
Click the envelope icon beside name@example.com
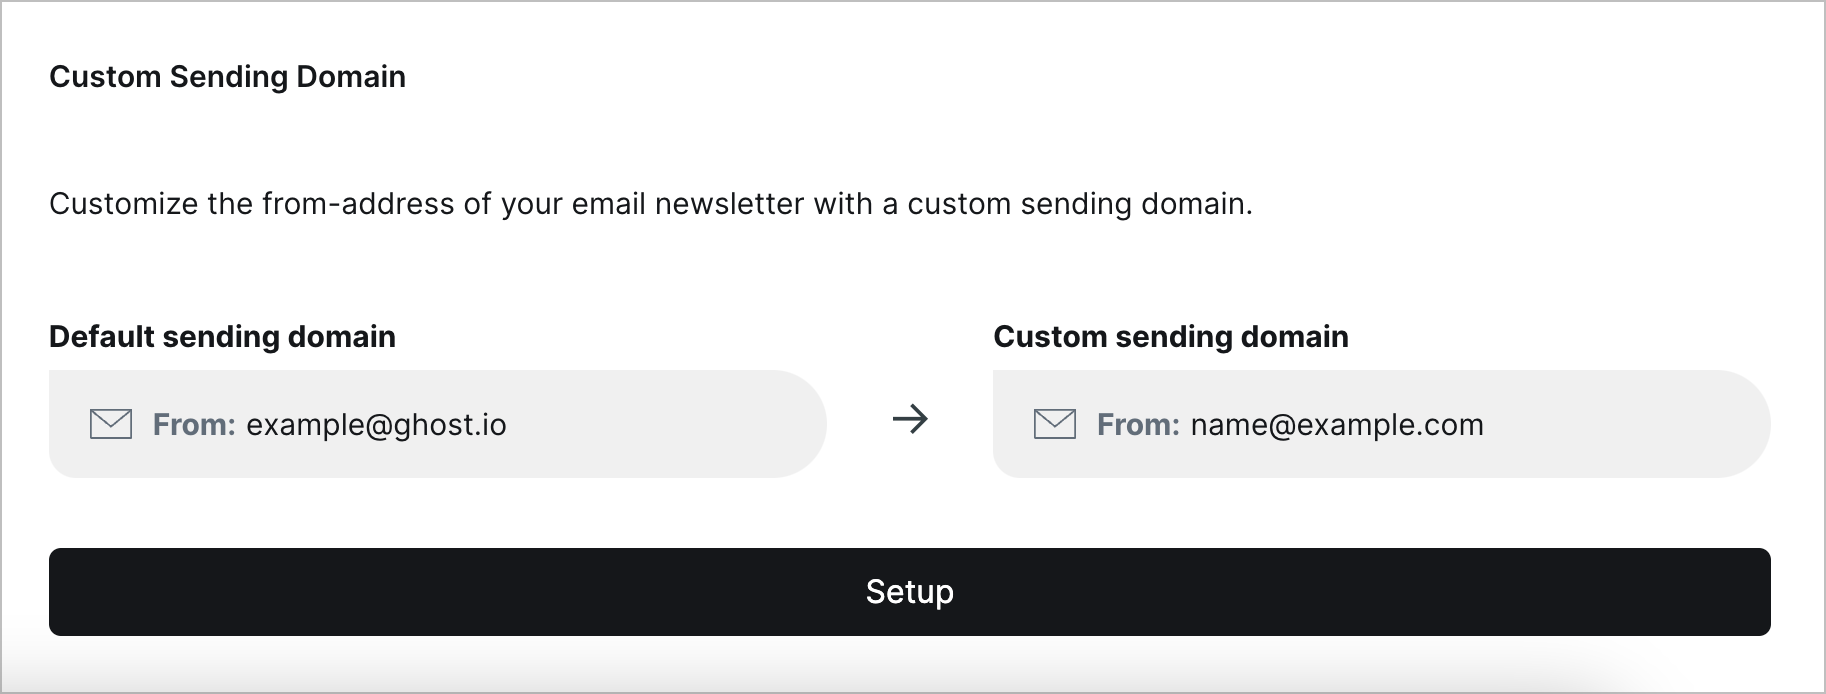[1055, 424]
